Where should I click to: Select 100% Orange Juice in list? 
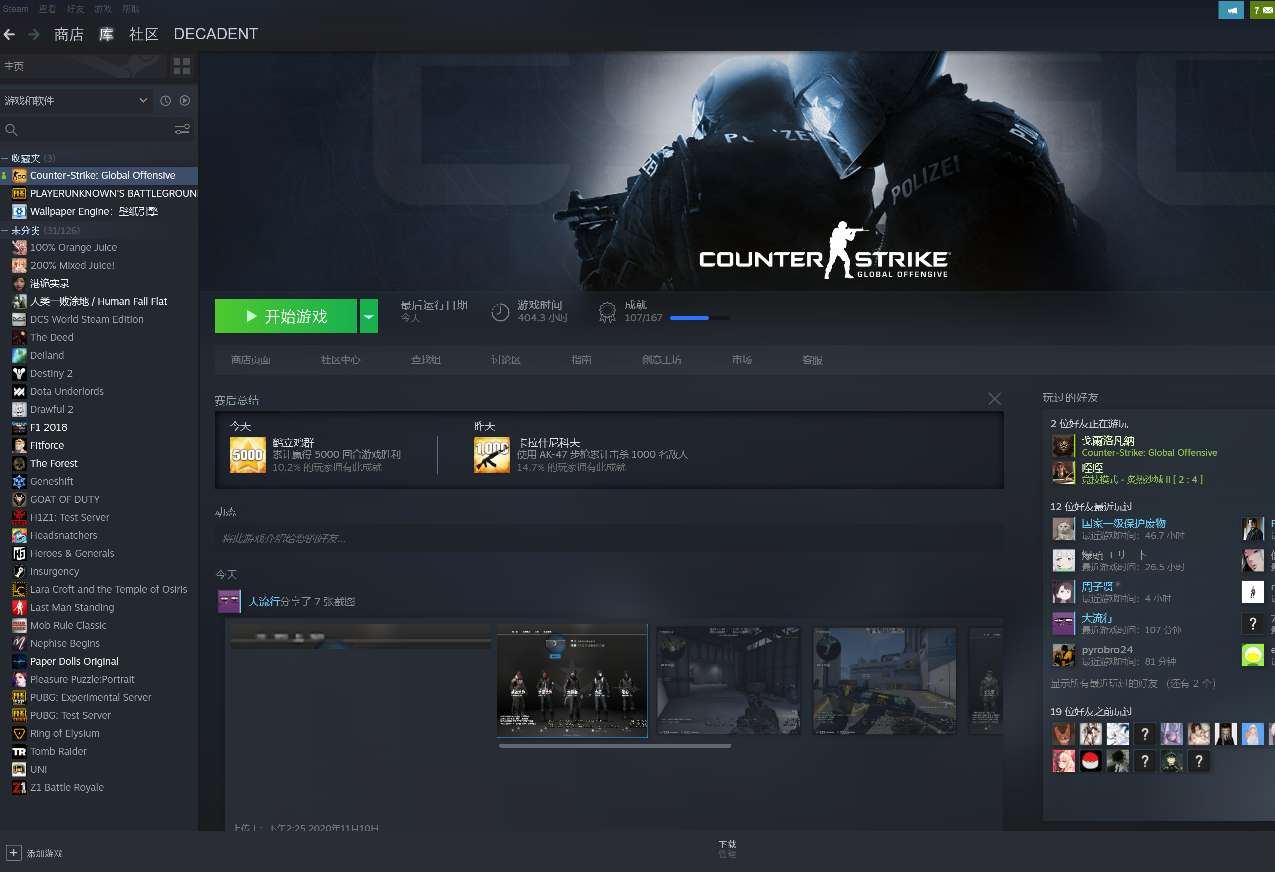coord(73,247)
